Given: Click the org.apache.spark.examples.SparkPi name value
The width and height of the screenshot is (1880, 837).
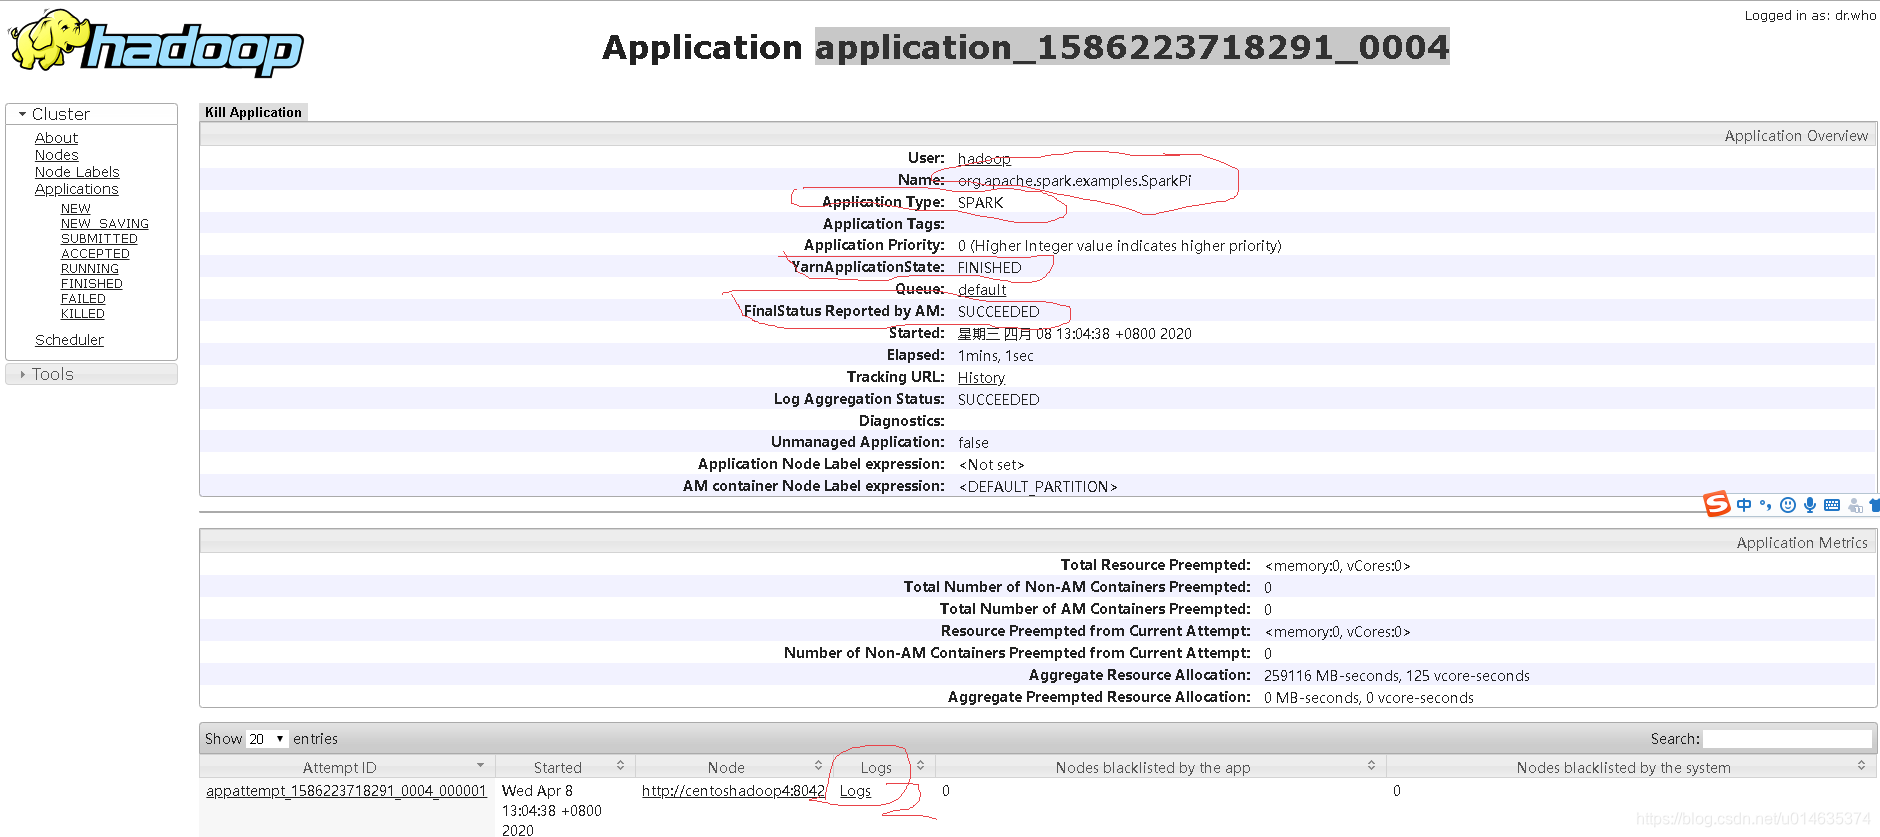Looking at the screenshot, I should point(1074,181).
